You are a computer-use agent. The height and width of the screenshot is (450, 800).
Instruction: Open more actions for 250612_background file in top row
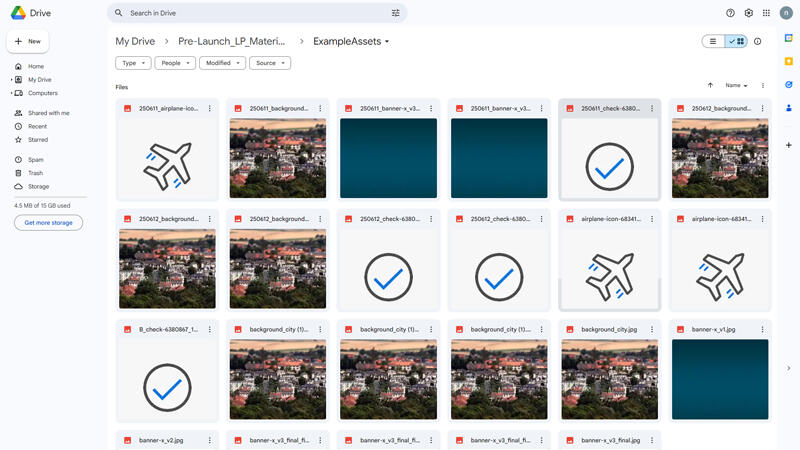click(763, 108)
